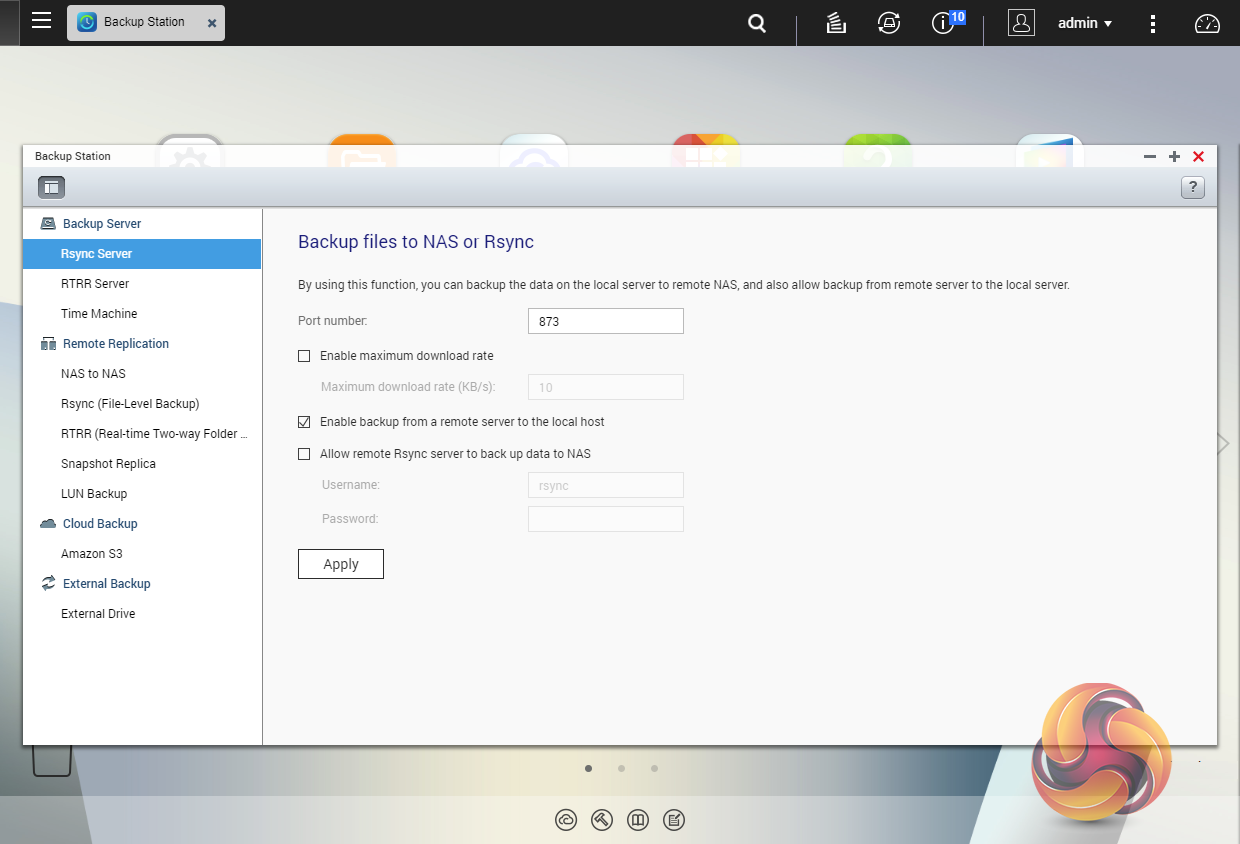Click the myQNAPcloud icon in bottom bar
Image resolution: width=1240 pixels, height=844 pixels.
coord(566,820)
